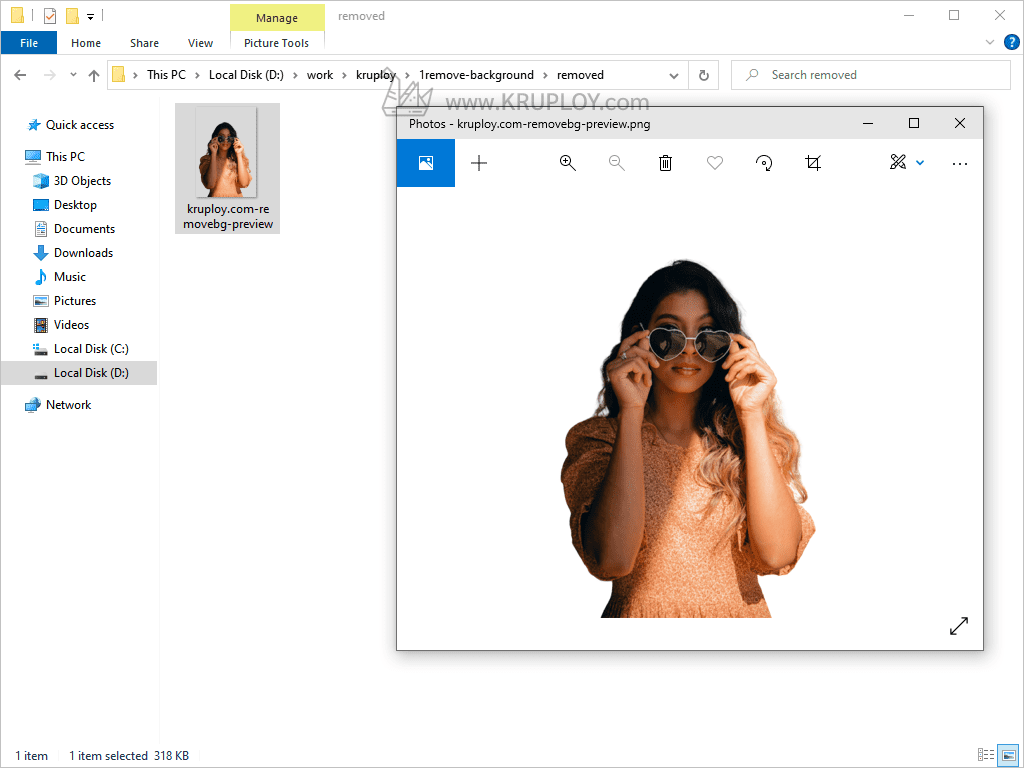The width and height of the screenshot is (1024, 768).
Task: Add image to a creation with plus icon
Action: (479, 163)
